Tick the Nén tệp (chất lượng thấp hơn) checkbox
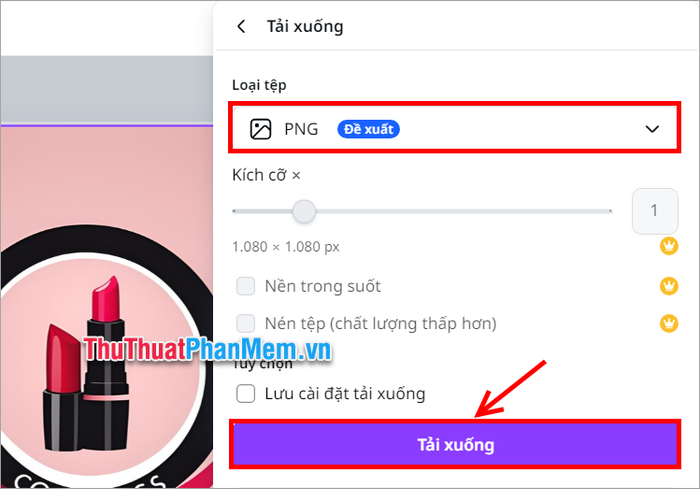This screenshot has height=489, width=700. (246, 323)
